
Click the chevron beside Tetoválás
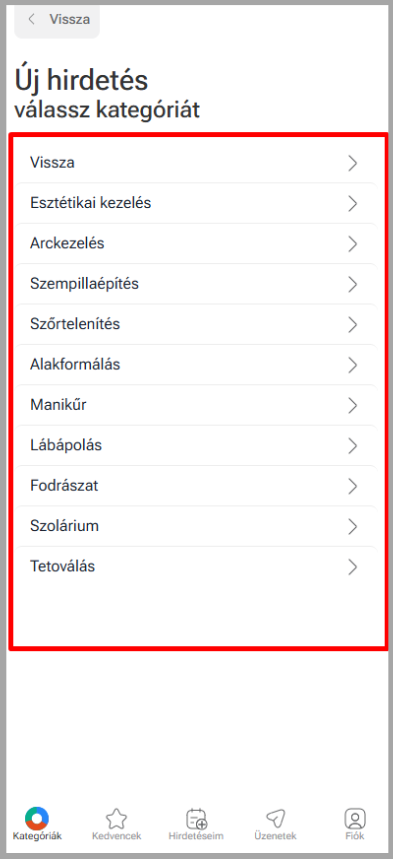[352, 567]
